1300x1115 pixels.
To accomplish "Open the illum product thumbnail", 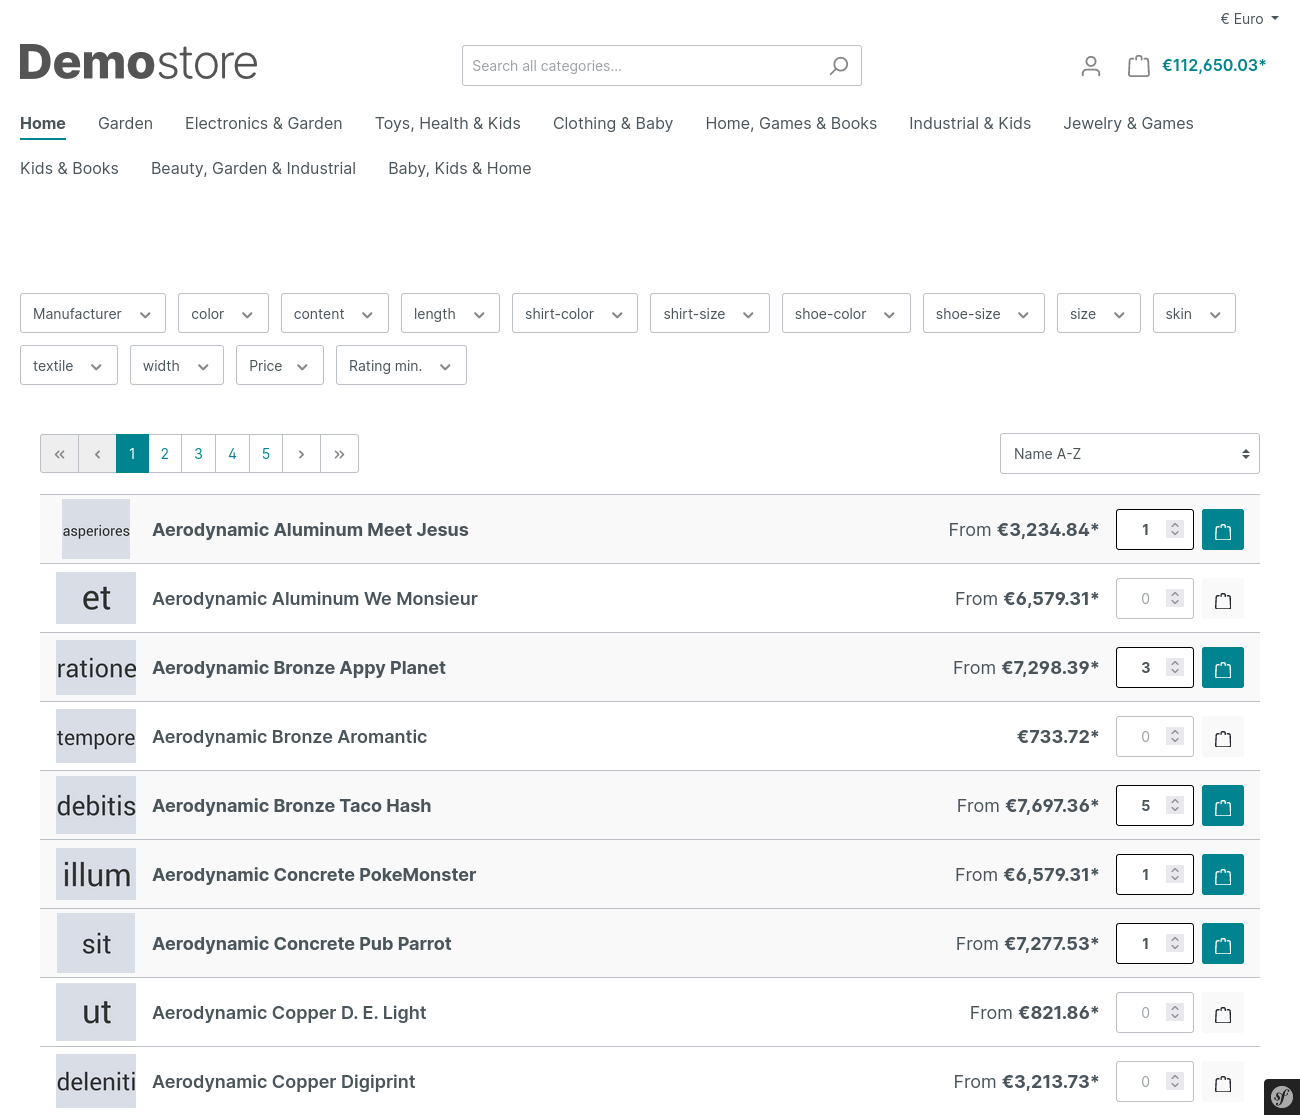I will (x=96, y=874).
